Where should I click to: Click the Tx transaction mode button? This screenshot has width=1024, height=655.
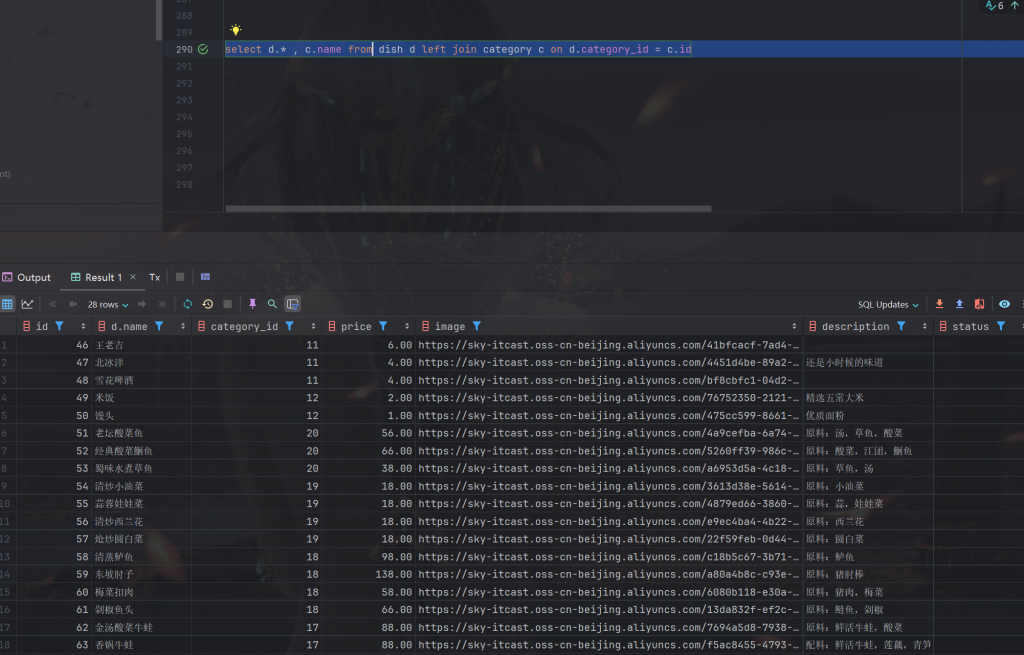[x=155, y=277]
